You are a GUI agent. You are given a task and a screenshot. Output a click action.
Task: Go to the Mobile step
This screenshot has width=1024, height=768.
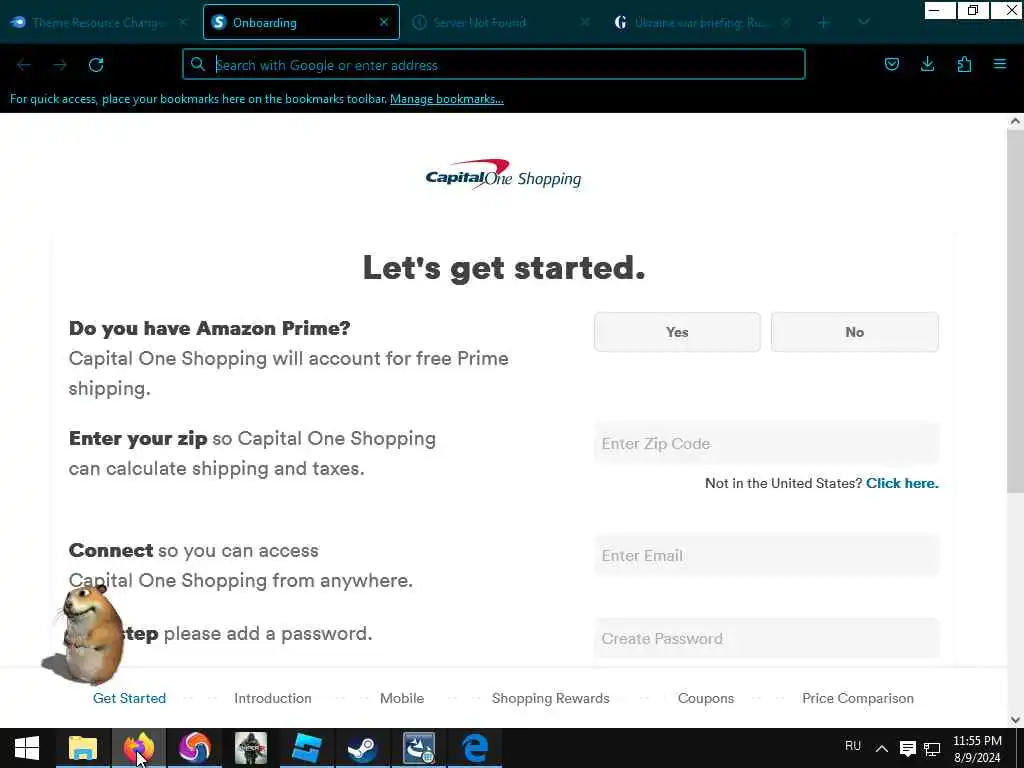[x=402, y=698]
